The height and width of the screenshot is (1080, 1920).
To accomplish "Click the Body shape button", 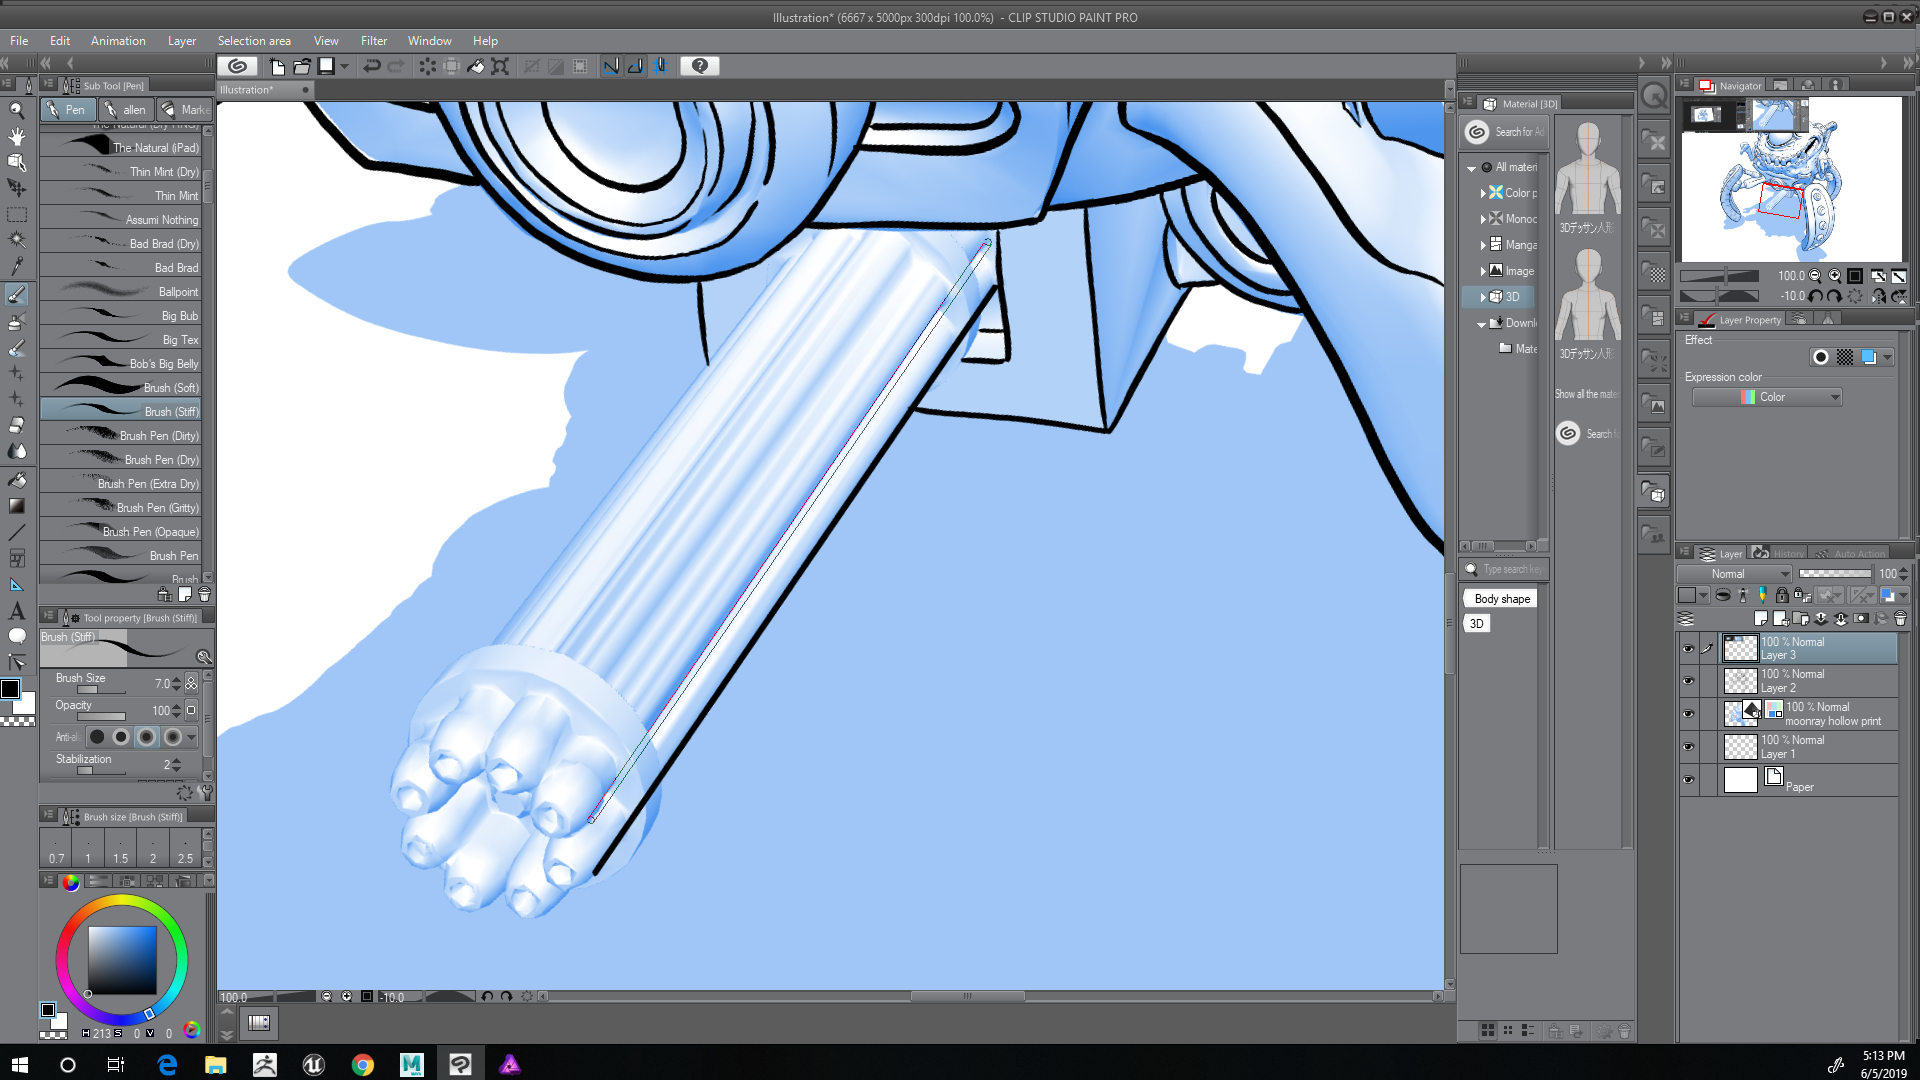I will 1501,597.
